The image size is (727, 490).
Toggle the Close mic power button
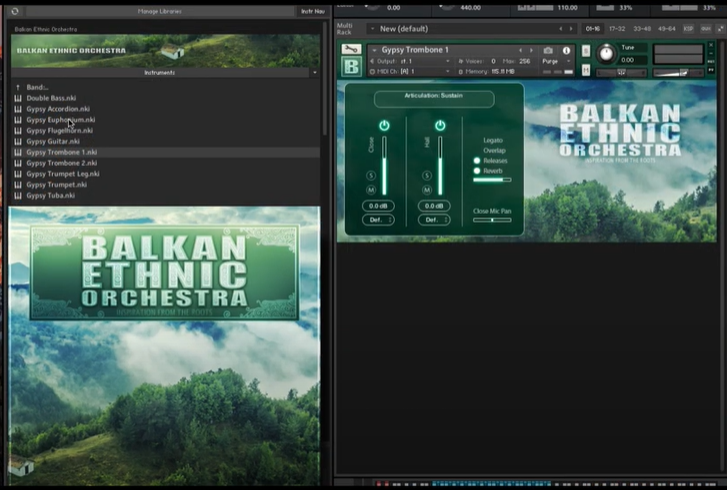(x=384, y=125)
